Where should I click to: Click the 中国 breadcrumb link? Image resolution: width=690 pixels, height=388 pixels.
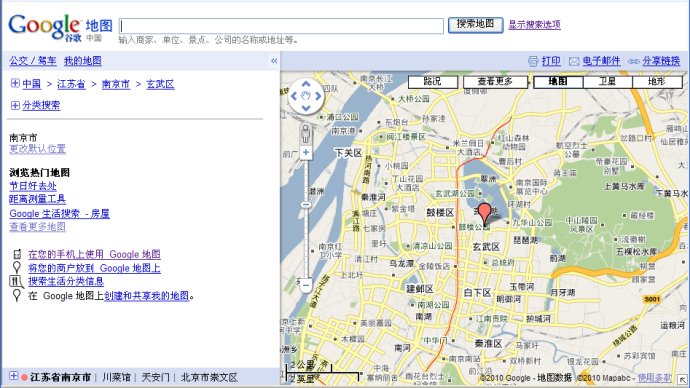31,84
